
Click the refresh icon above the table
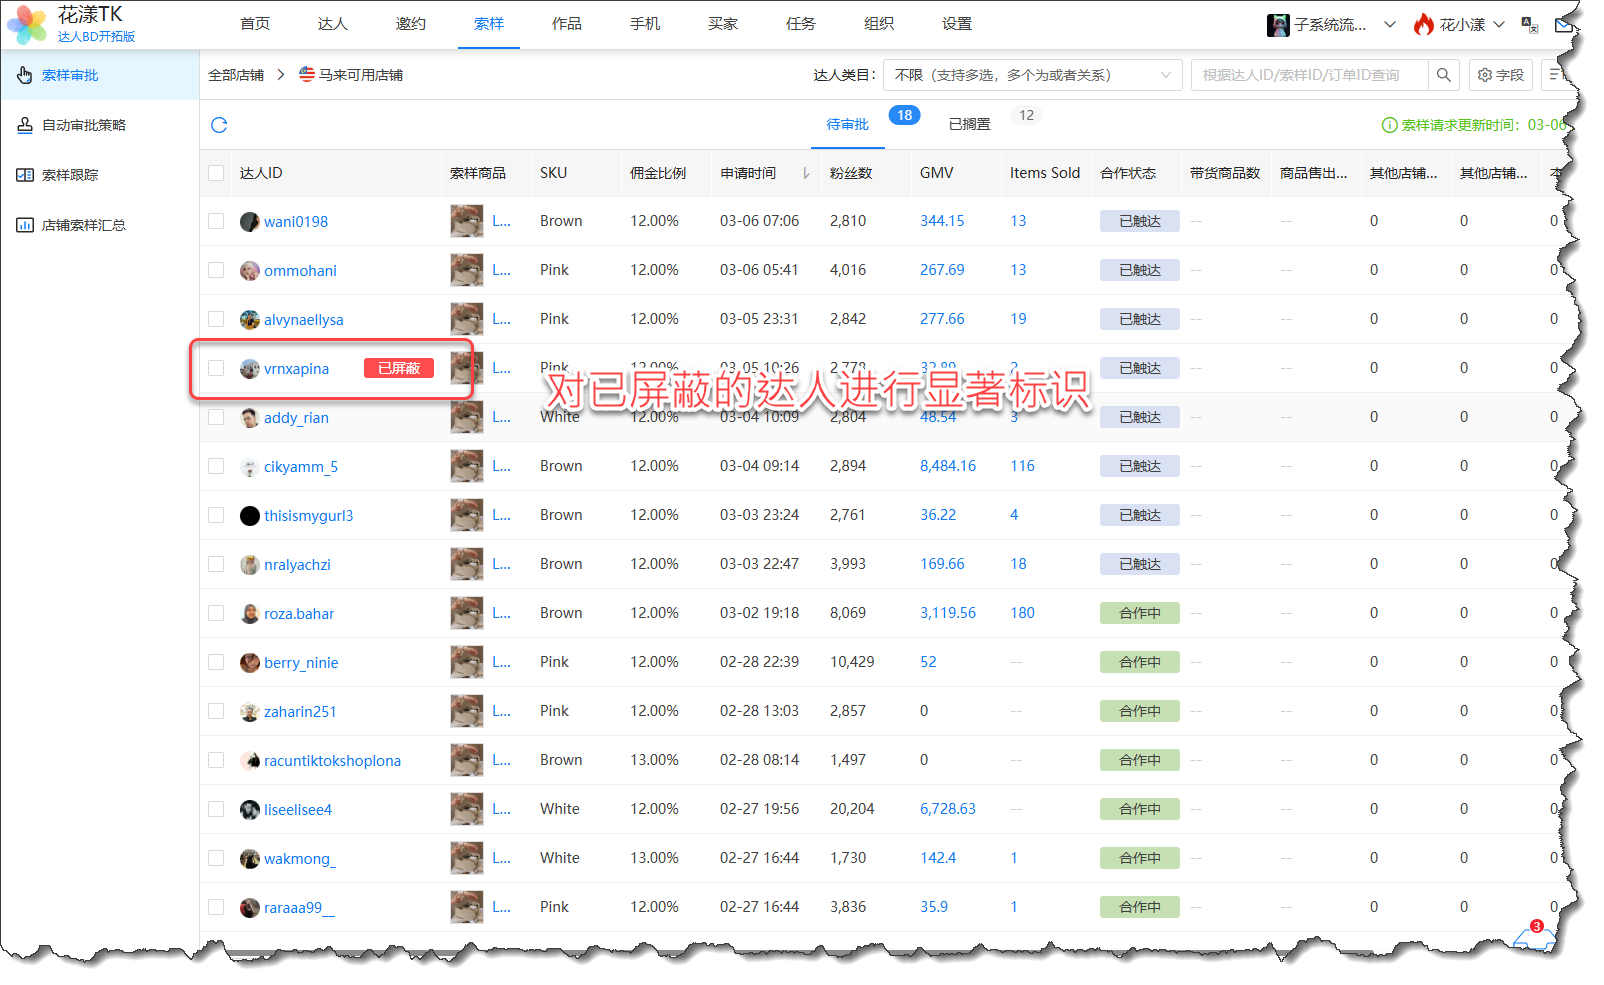tap(219, 125)
